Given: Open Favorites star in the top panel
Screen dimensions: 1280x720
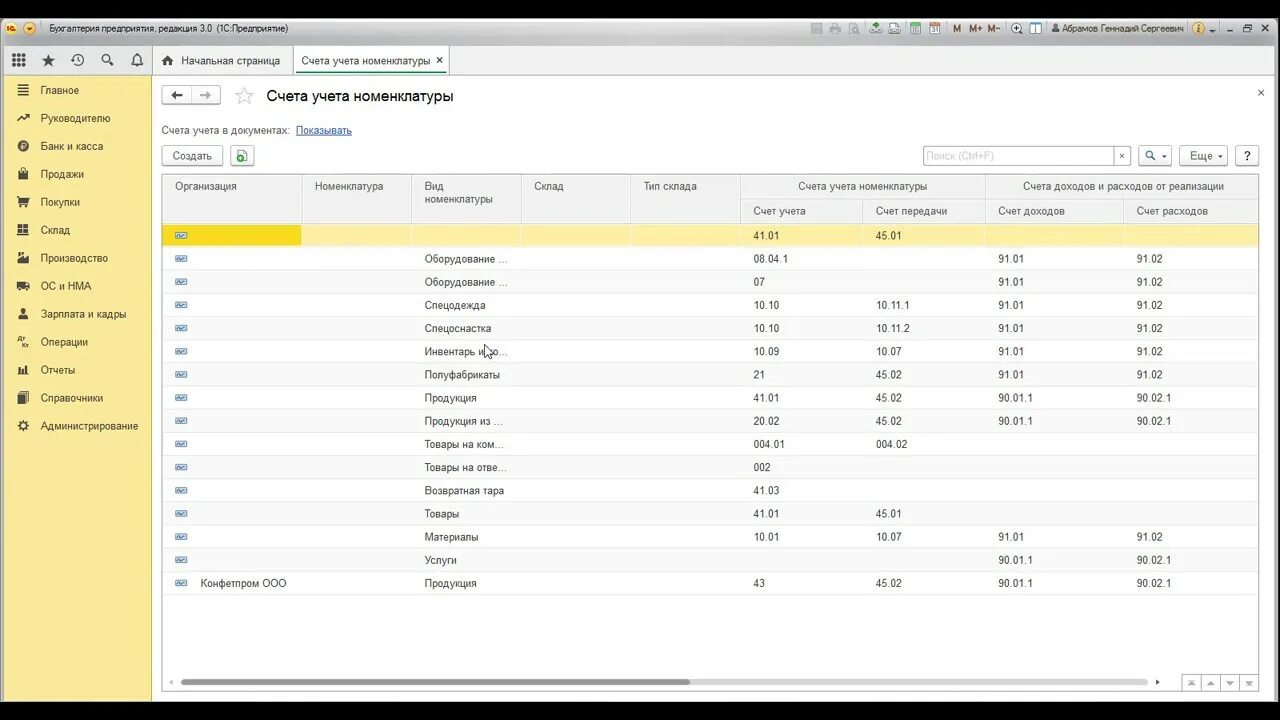Looking at the screenshot, I should pyautogui.click(x=48, y=60).
